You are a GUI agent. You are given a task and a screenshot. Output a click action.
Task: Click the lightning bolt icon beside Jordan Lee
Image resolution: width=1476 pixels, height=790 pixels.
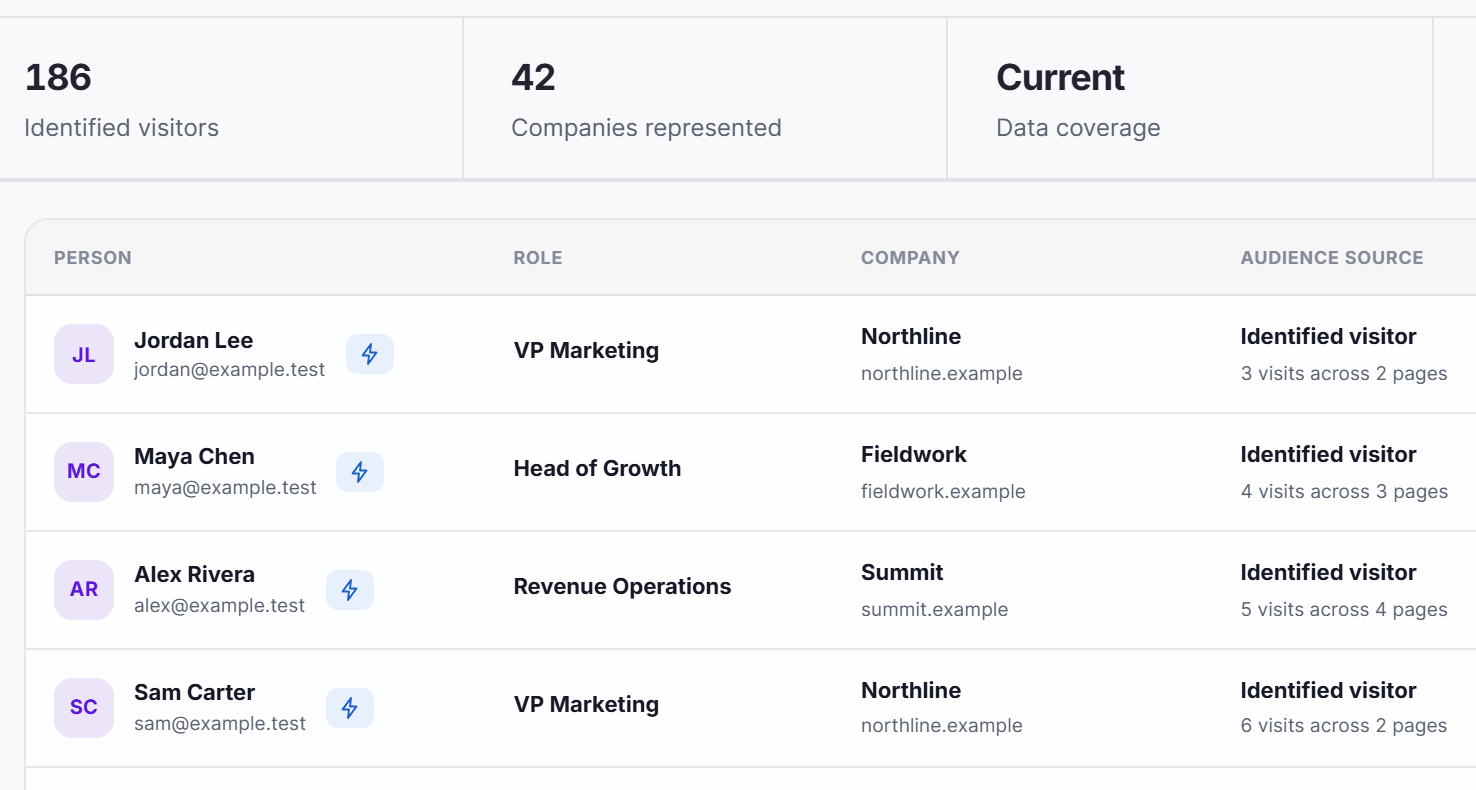(x=370, y=354)
